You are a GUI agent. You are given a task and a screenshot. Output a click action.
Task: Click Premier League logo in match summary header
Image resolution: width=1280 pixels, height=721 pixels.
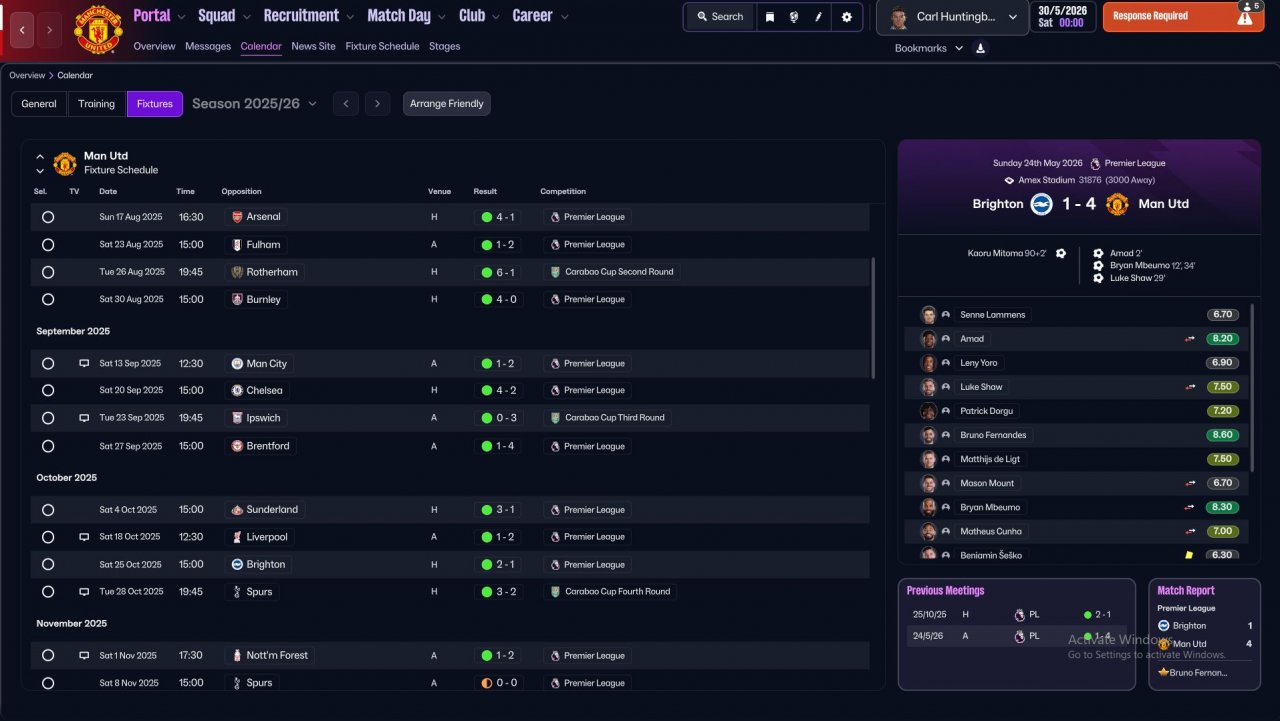click(x=1095, y=163)
